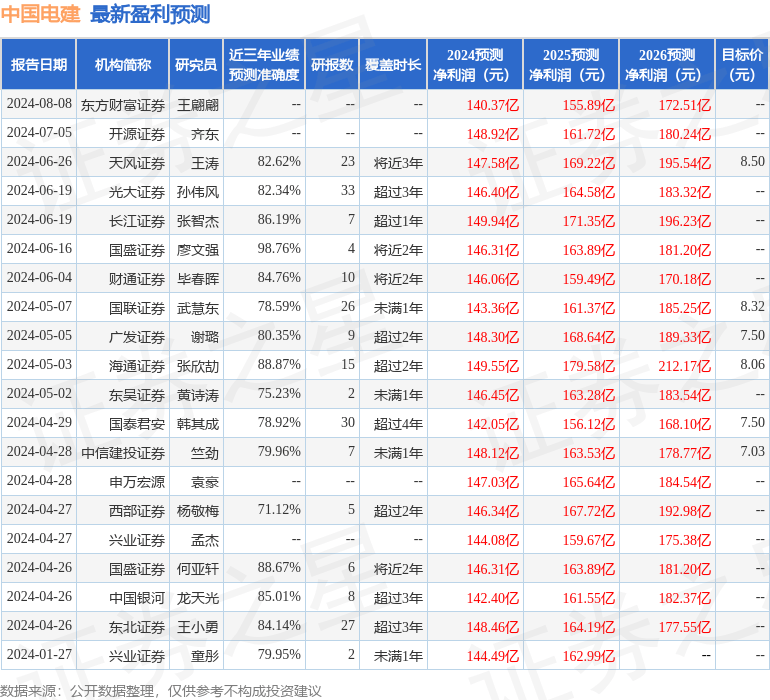The width and height of the screenshot is (770, 700).
Task: Click the date 2024-07-05
Action: pos(39,132)
